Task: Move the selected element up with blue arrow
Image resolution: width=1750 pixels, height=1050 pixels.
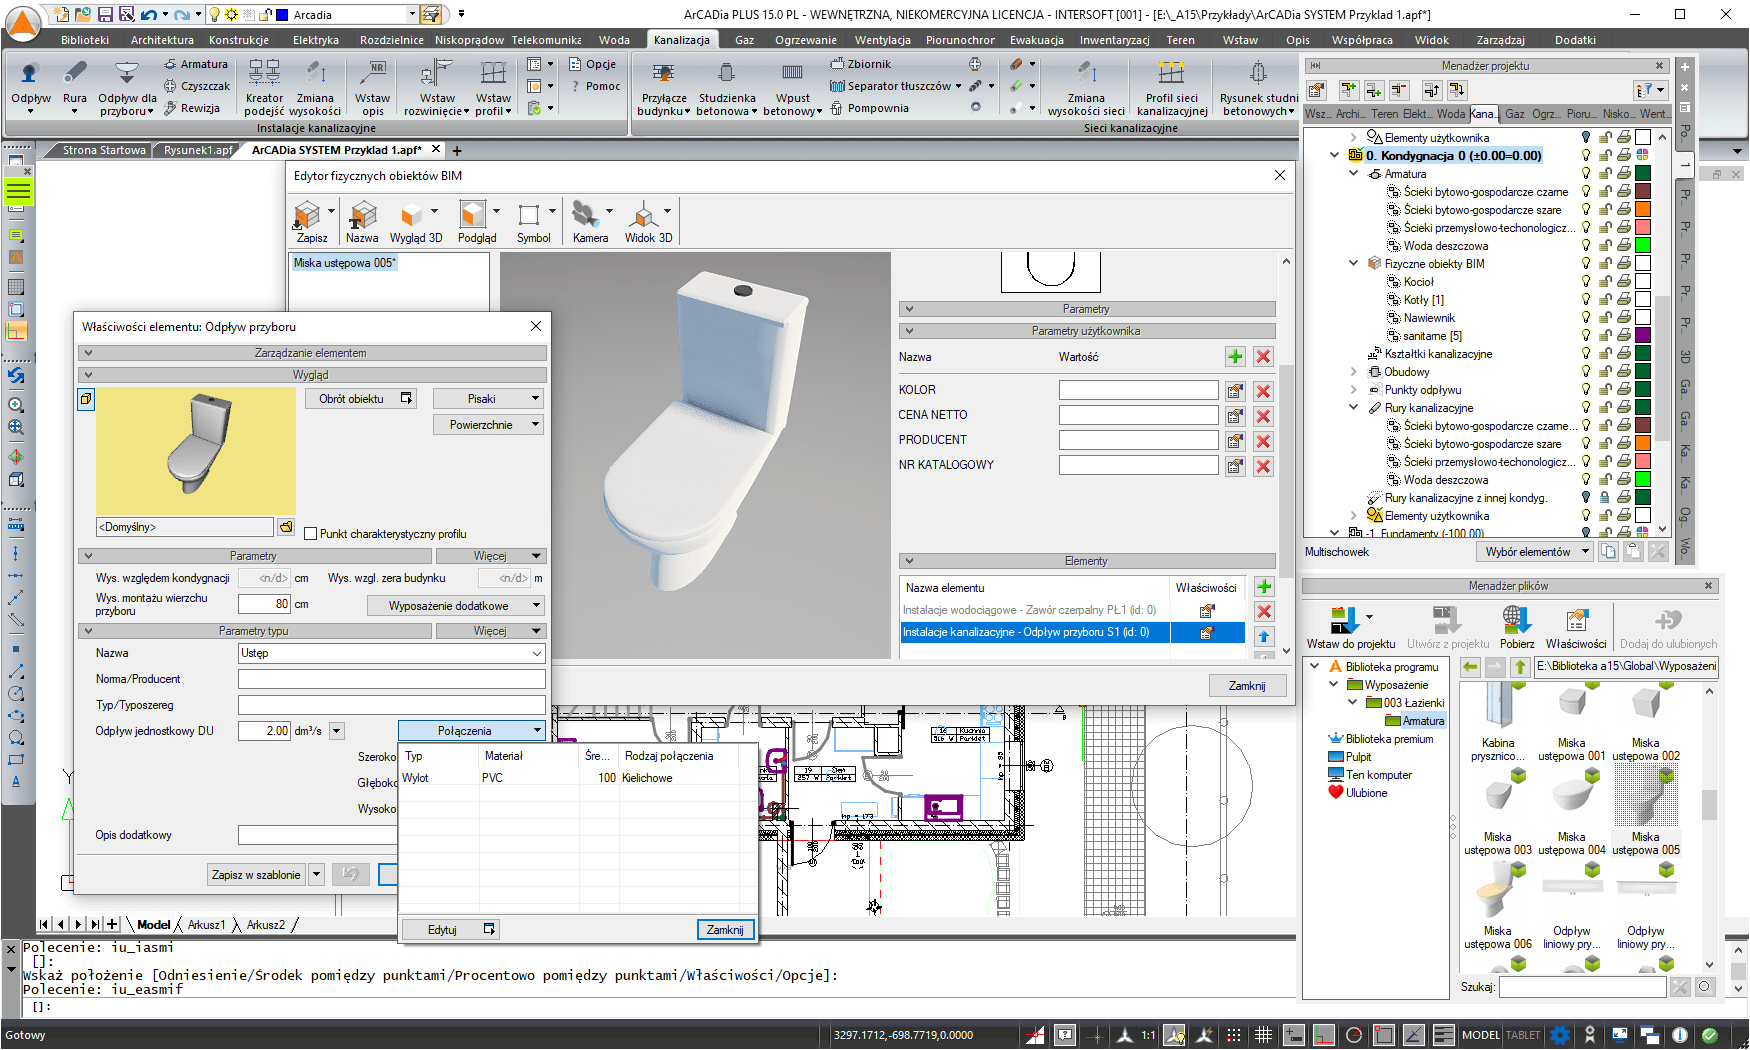Action: (1264, 636)
